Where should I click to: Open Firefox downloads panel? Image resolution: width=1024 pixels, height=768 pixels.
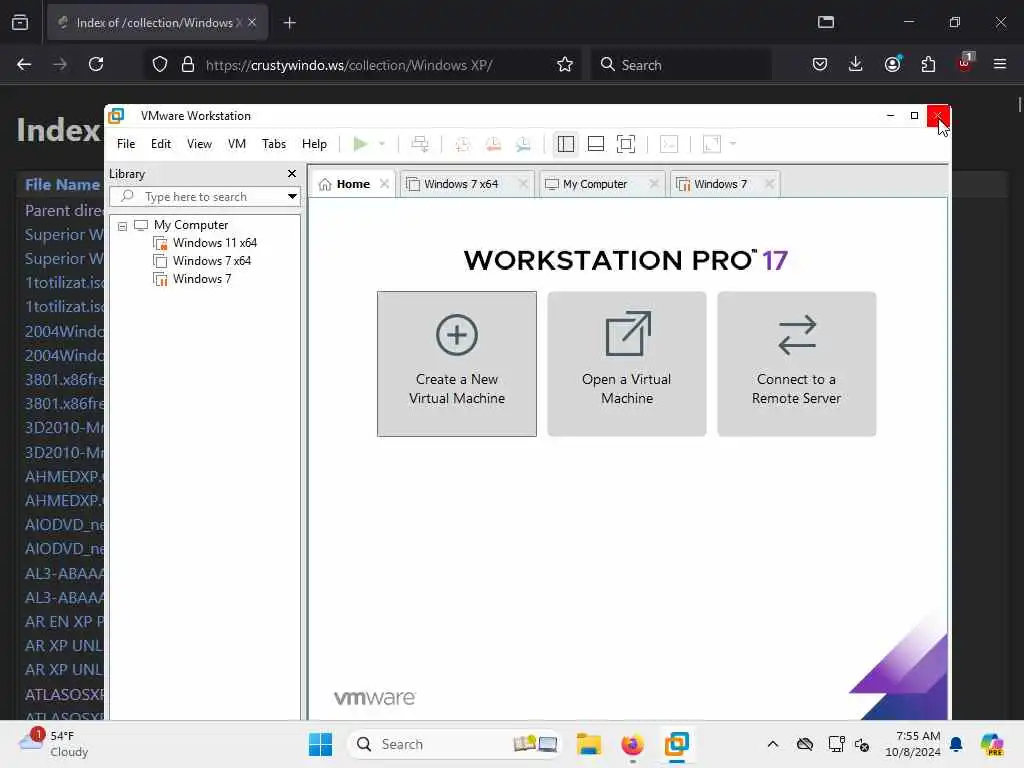(x=856, y=64)
